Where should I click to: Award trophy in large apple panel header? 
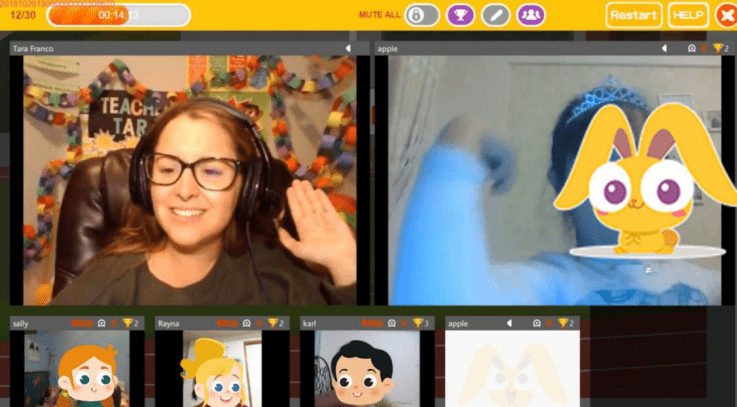pyautogui.click(x=718, y=48)
